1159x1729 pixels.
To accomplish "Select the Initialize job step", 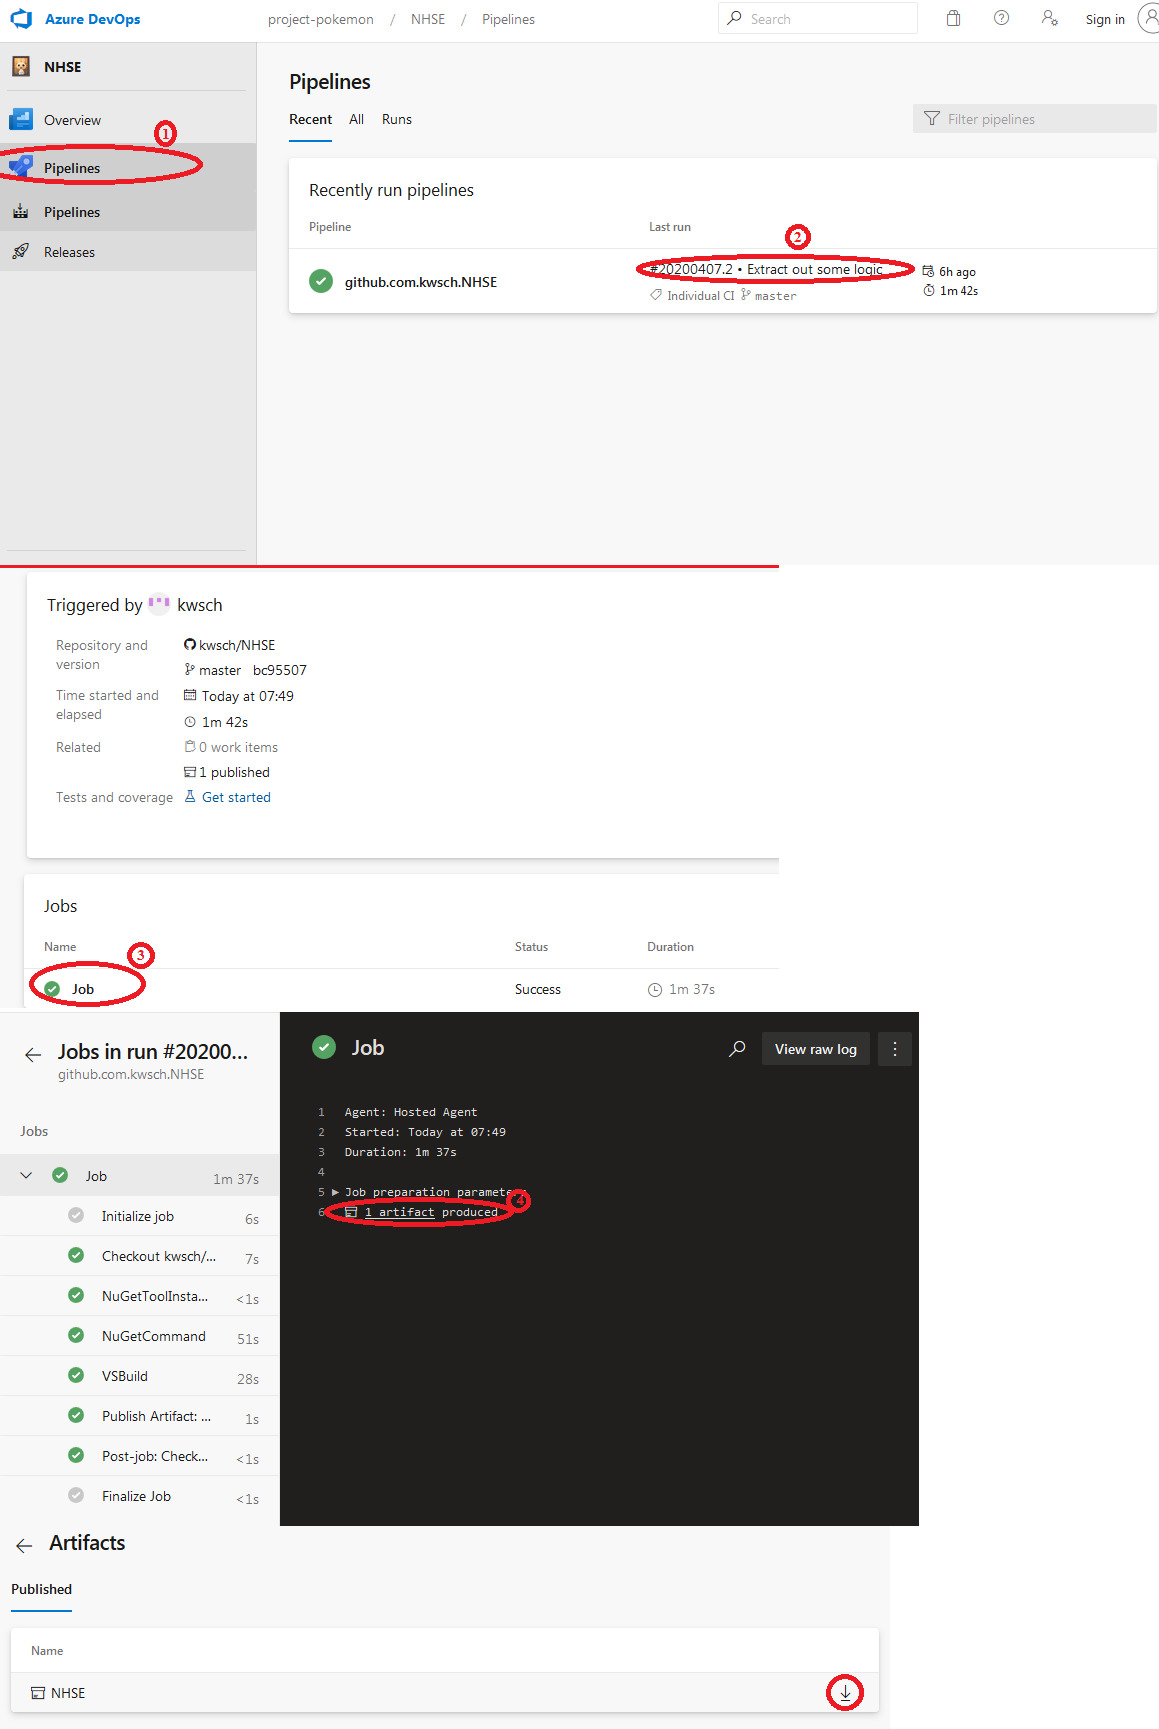I will click(x=139, y=1216).
